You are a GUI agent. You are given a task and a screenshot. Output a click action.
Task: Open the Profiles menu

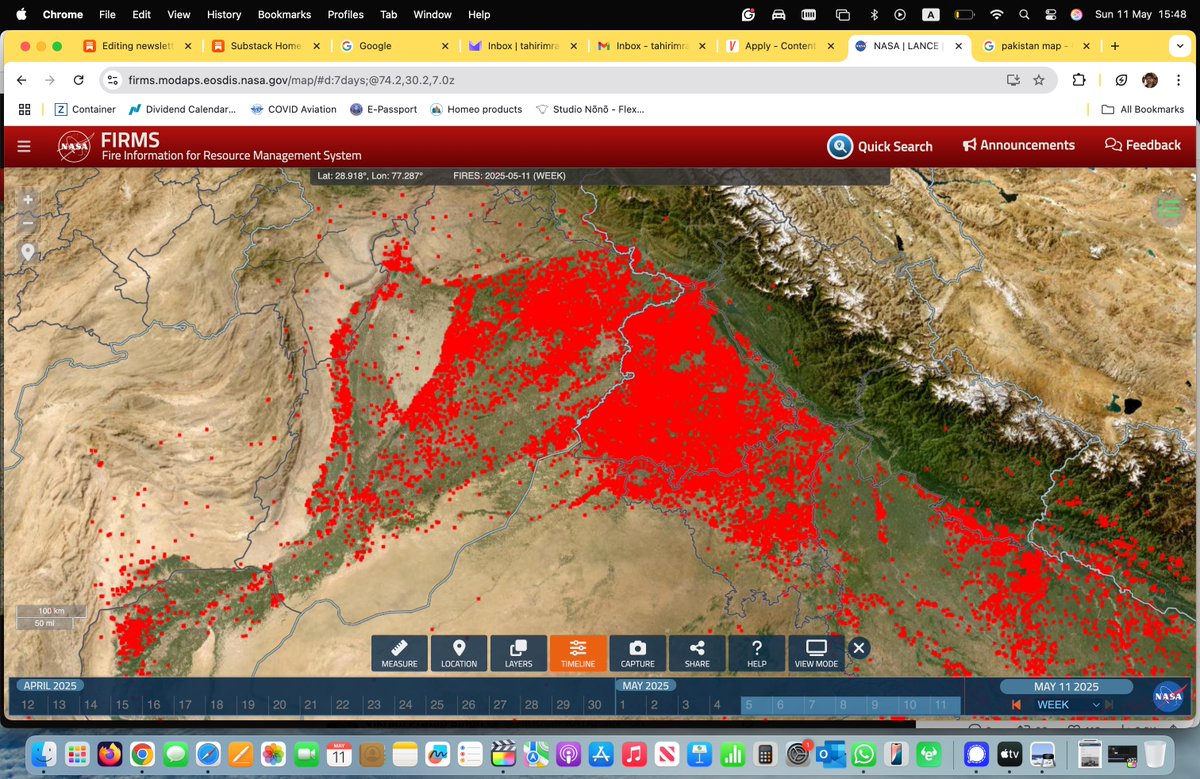pyautogui.click(x=346, y=15)
